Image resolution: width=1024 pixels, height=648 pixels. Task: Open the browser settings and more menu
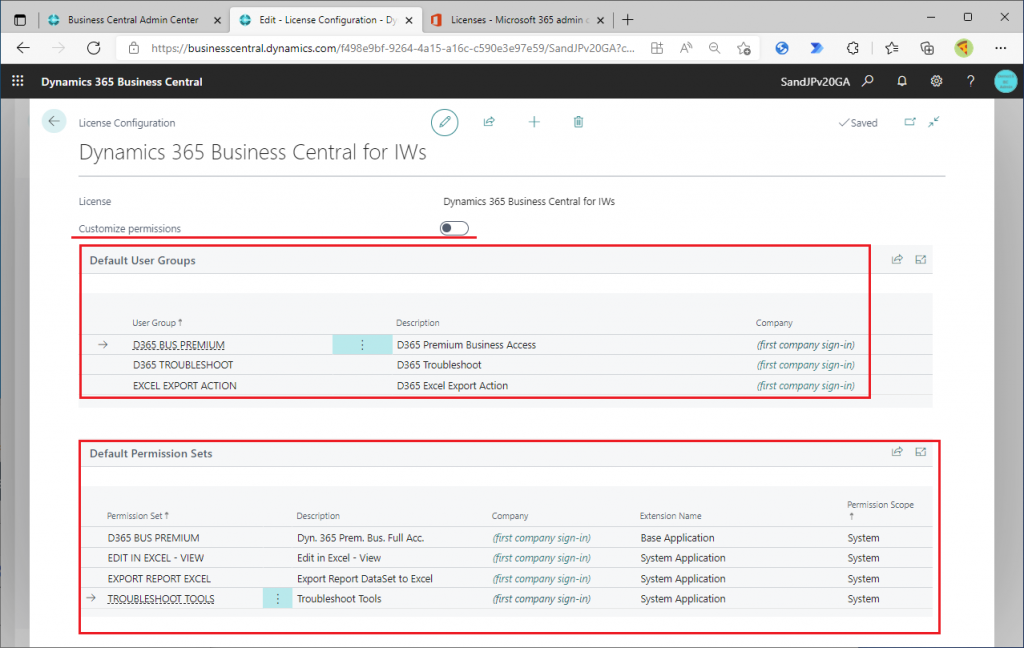1000,48
